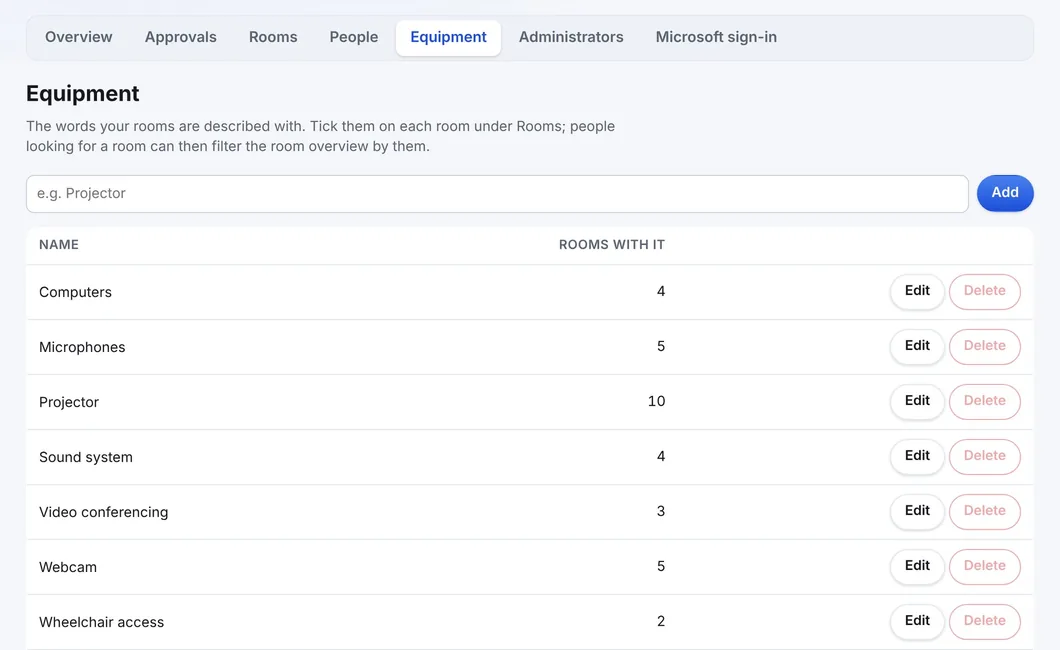Click the Equipment page heading

point(82,93)
